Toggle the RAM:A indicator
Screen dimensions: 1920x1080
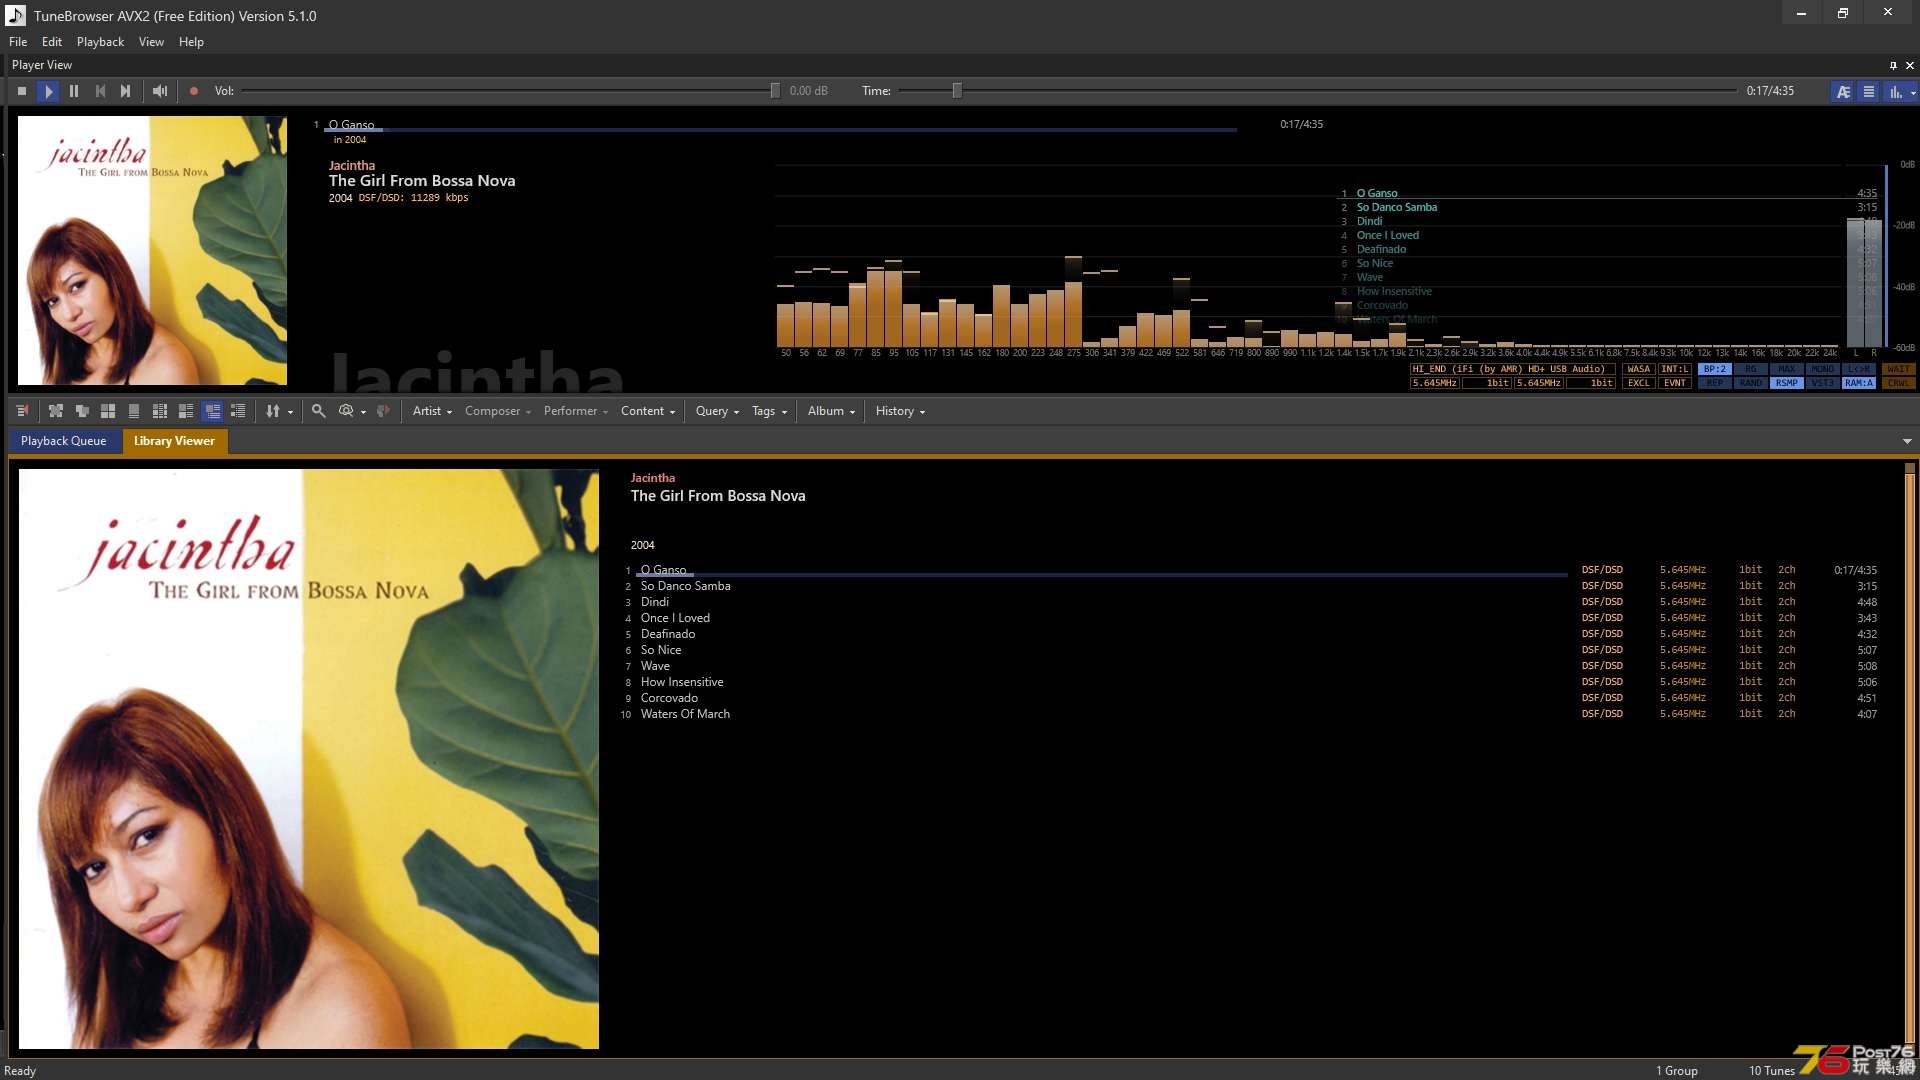[x=1859, y=383]
